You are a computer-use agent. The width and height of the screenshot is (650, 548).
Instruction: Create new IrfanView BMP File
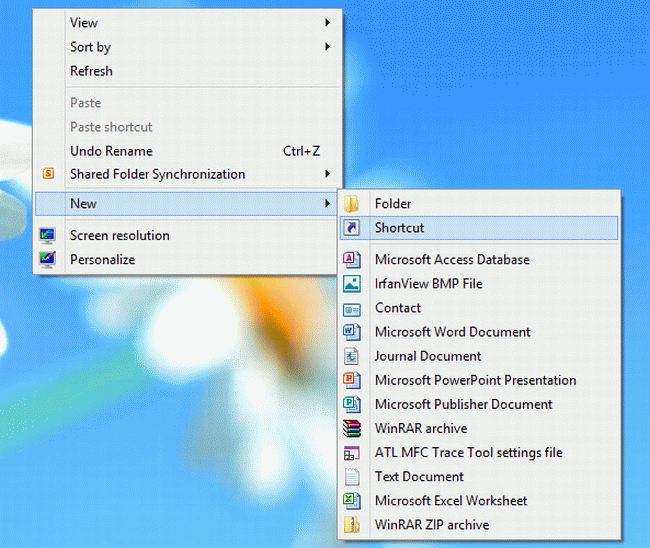tap(479, 284)
